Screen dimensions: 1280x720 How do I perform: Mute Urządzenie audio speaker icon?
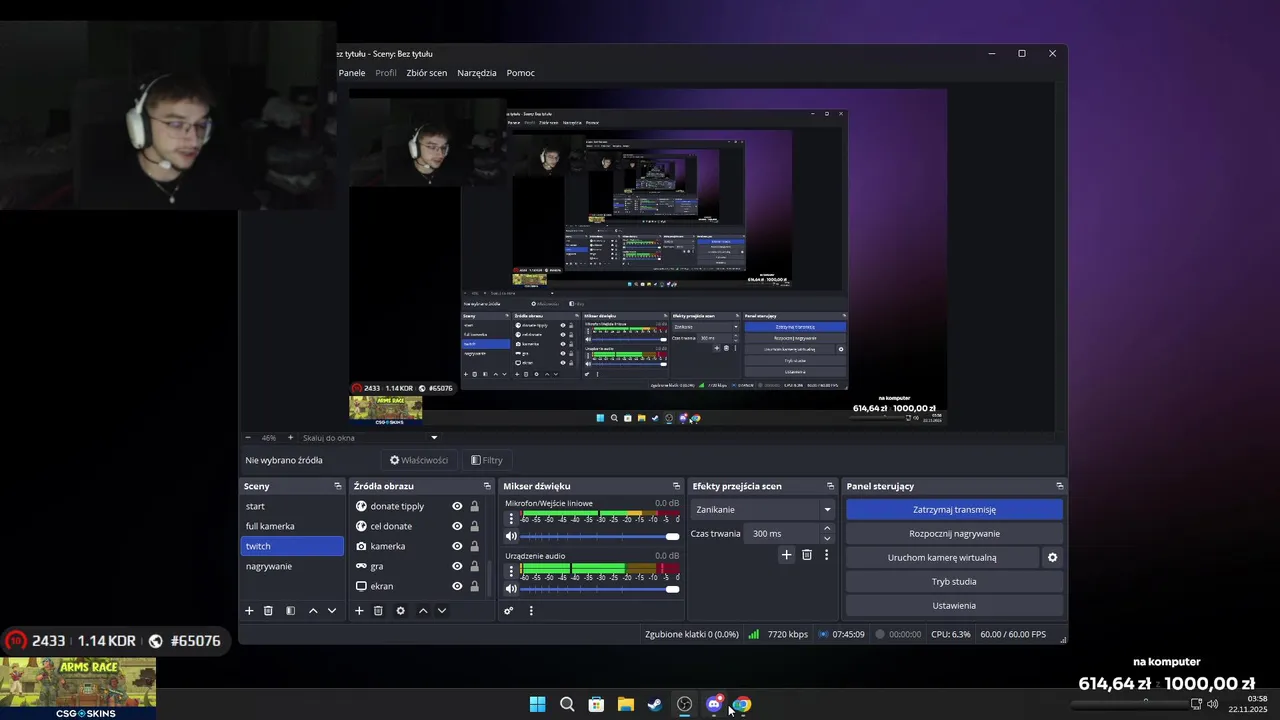click(511, 589)
